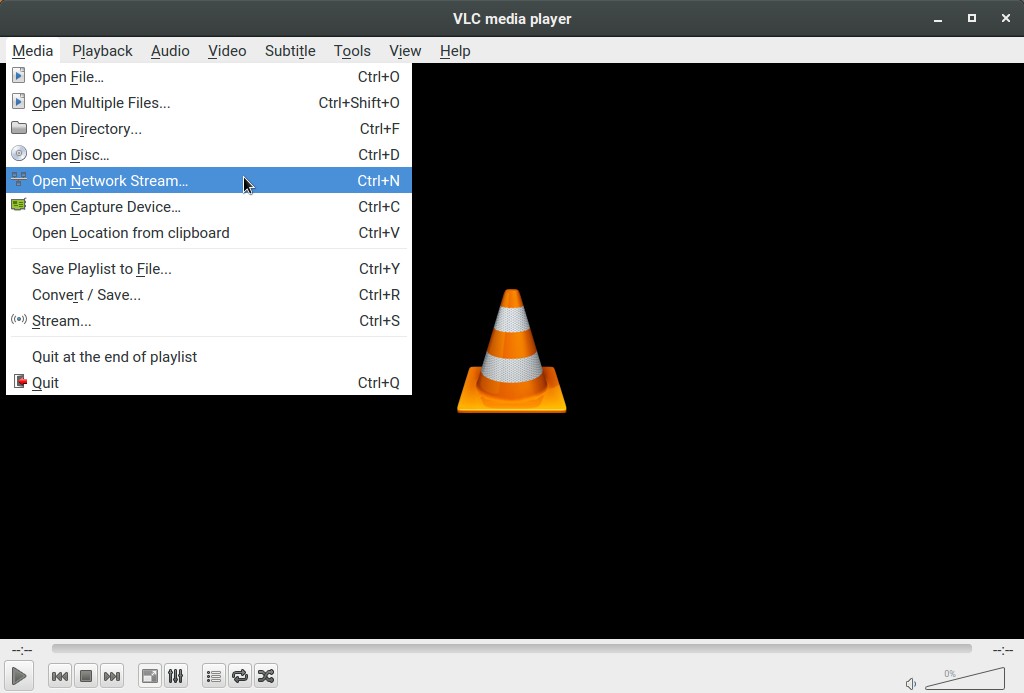Select Quit at the end of playlist
This screenshot has width=1024, height=693.
(114, 357)
